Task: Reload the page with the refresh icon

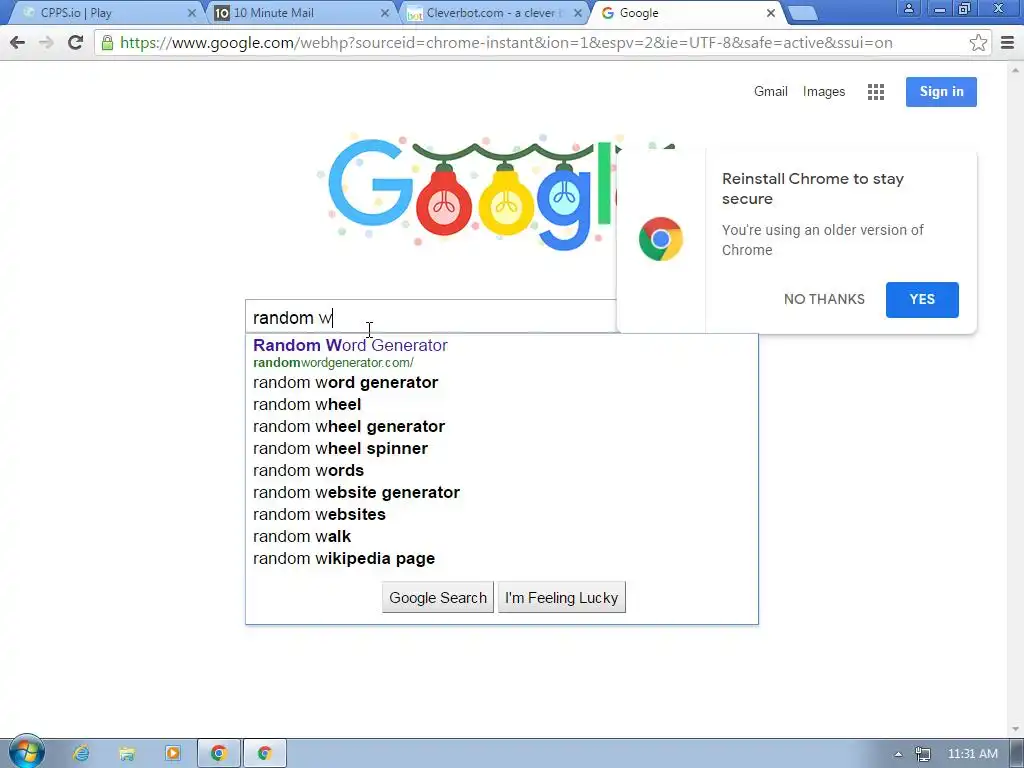Action: click(x=75, y=43)
